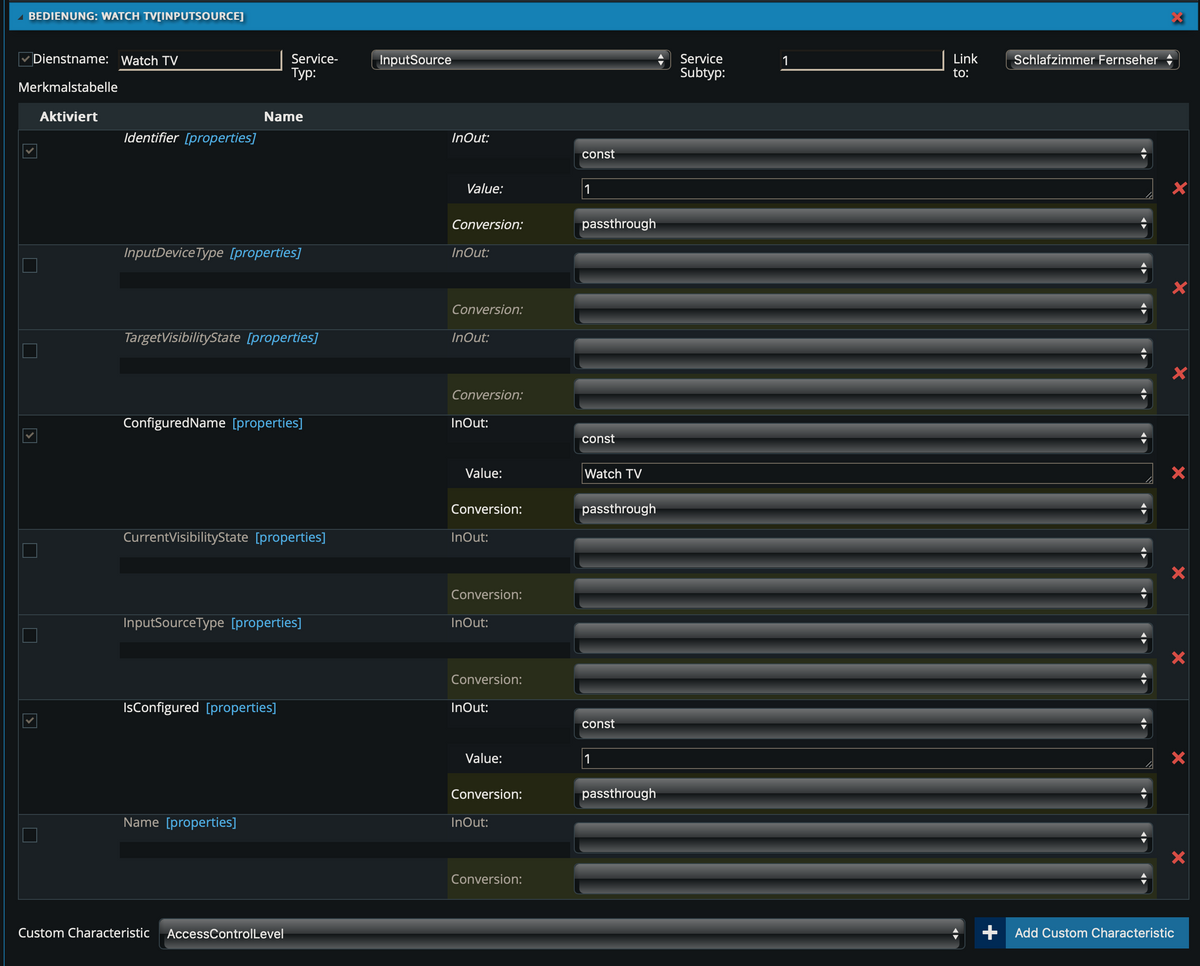Delete the IsConfigured characteristic row
The image size is (1200, 966).
(x=1178, y=758)
